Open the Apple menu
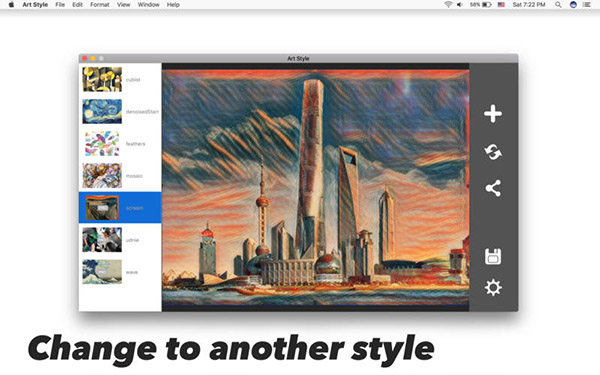Viewport: 600px width, 375px height. (x=11, y=5)
